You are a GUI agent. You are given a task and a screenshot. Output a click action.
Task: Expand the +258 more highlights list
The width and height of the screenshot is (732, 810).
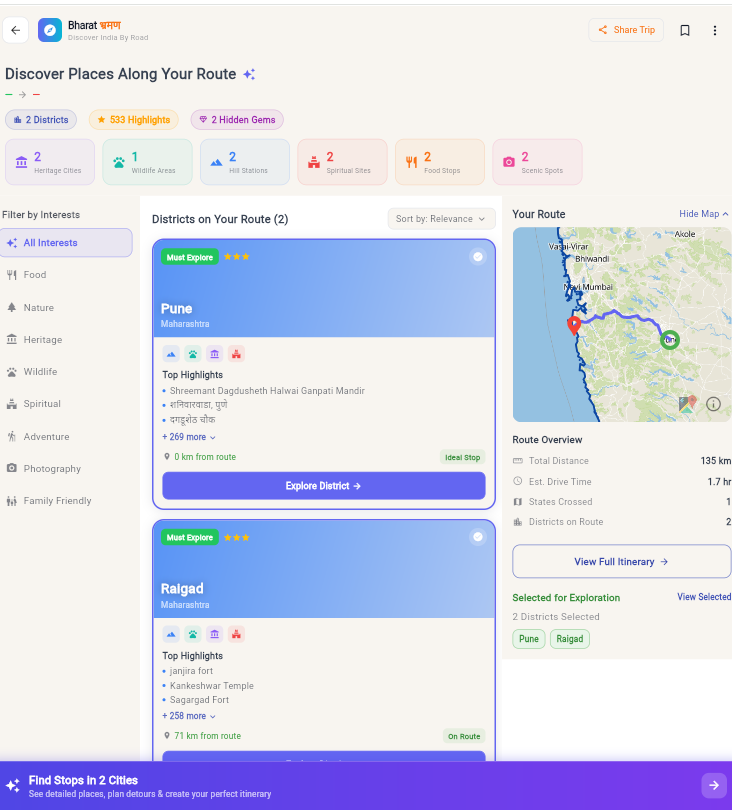189,716
